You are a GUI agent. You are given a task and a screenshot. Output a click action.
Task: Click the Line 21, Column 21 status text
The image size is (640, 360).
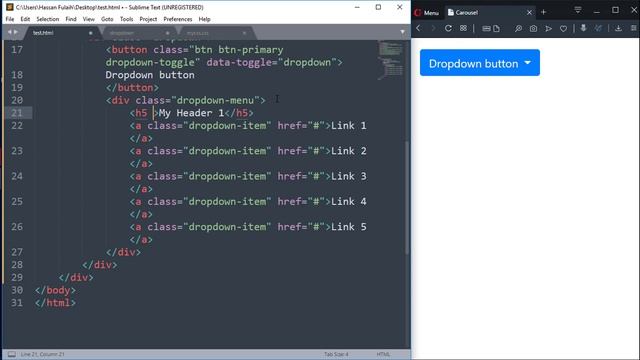pos(42,354)
